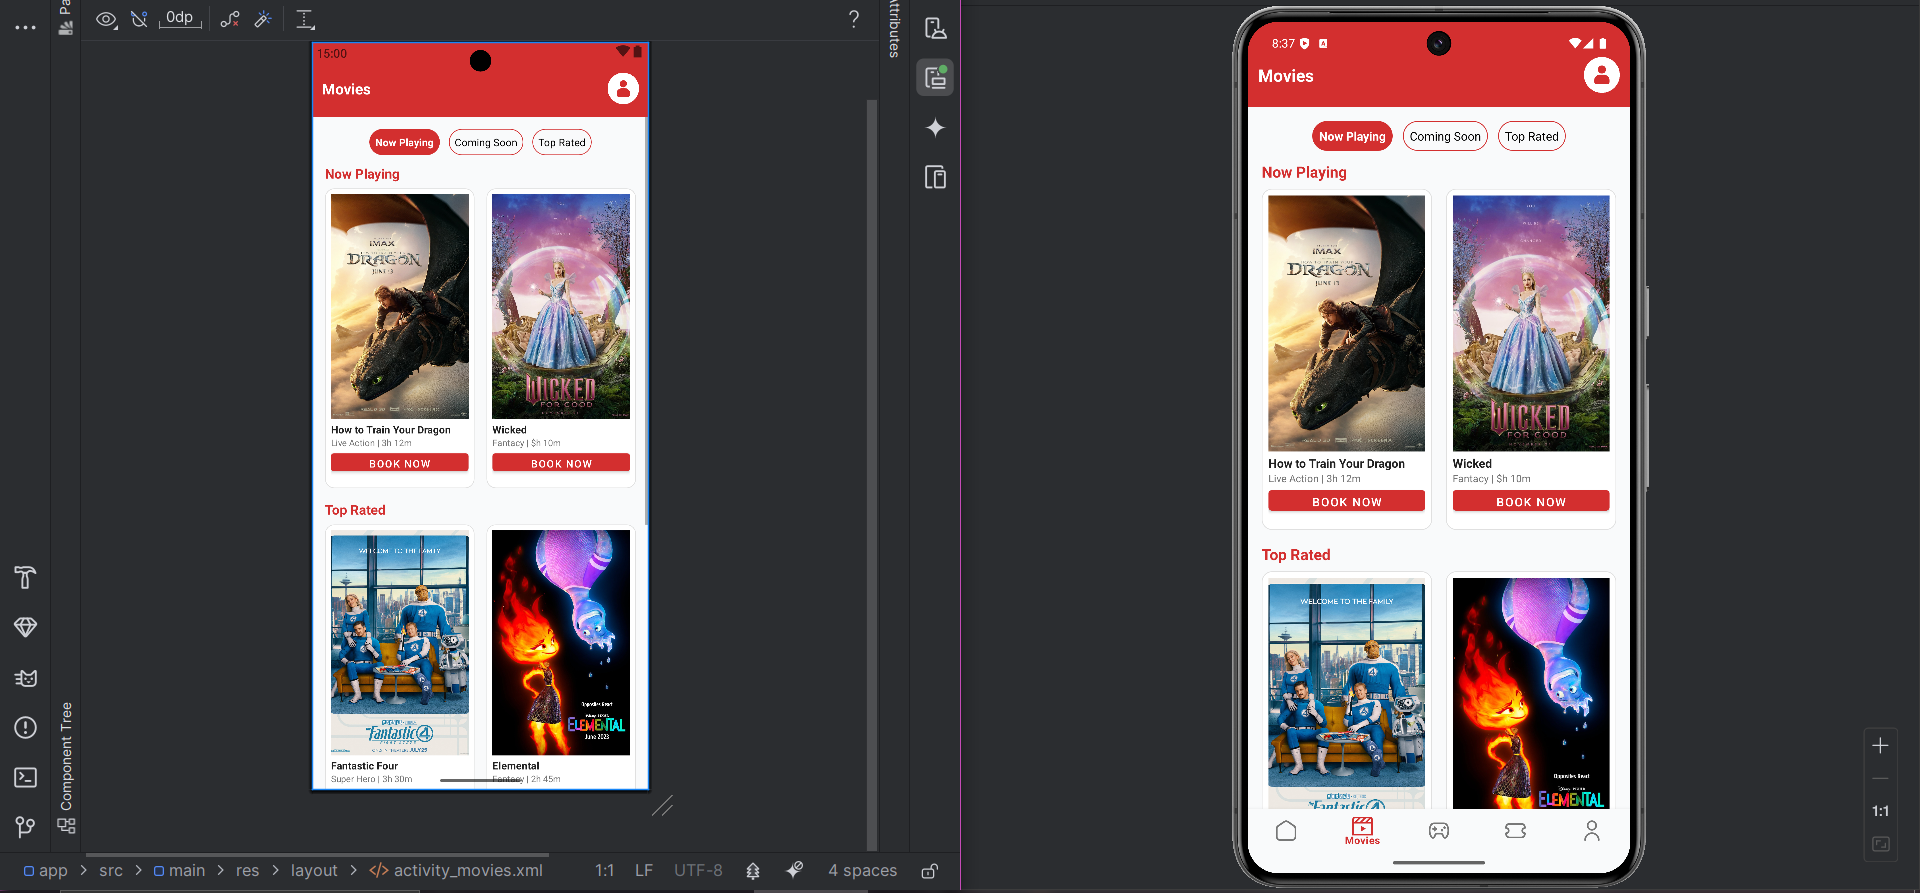Tap Coming Soon chip in the emulator
The image size is (1920, 893).
coord(1445,137)
